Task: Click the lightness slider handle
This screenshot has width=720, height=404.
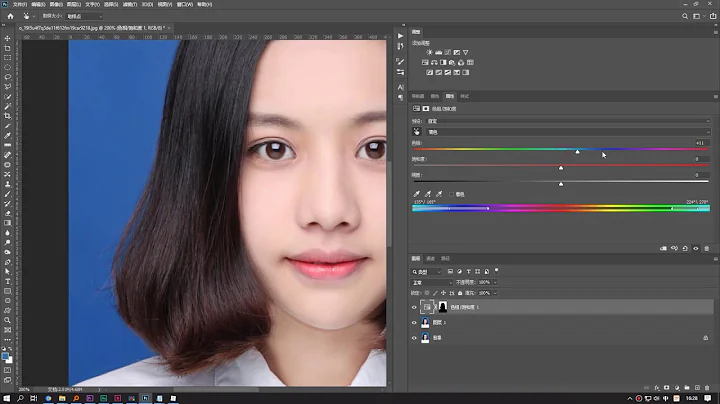Action: tap(561, 184)
